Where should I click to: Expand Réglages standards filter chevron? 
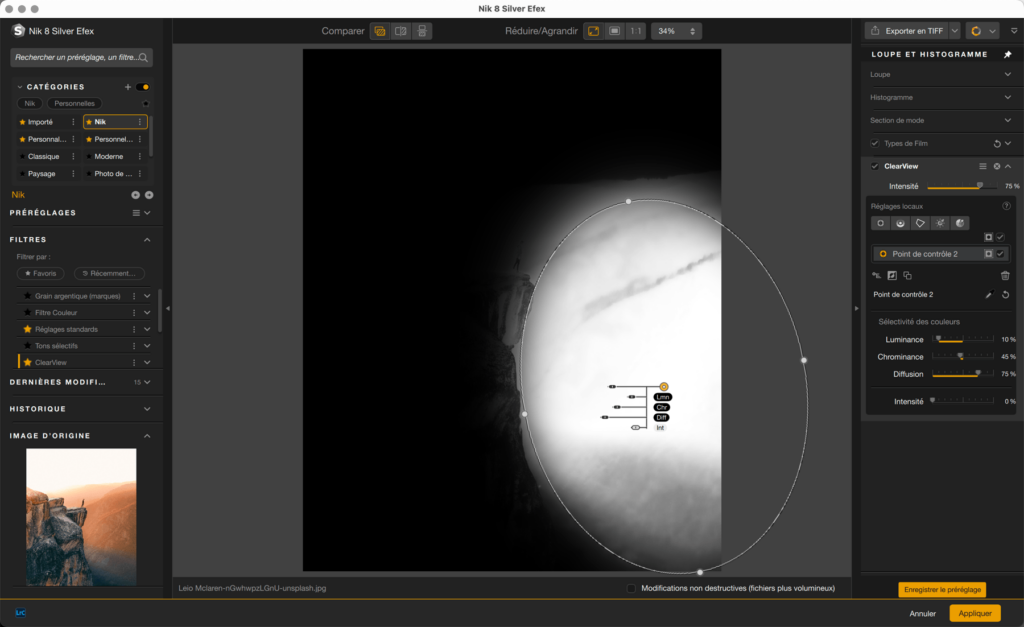tap(147, 329)
